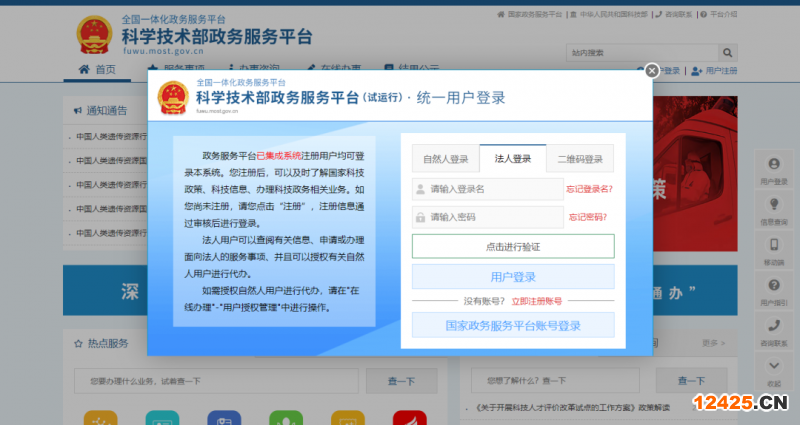Click the 您想了解什么 search field
800x425 pixels.
555,381
